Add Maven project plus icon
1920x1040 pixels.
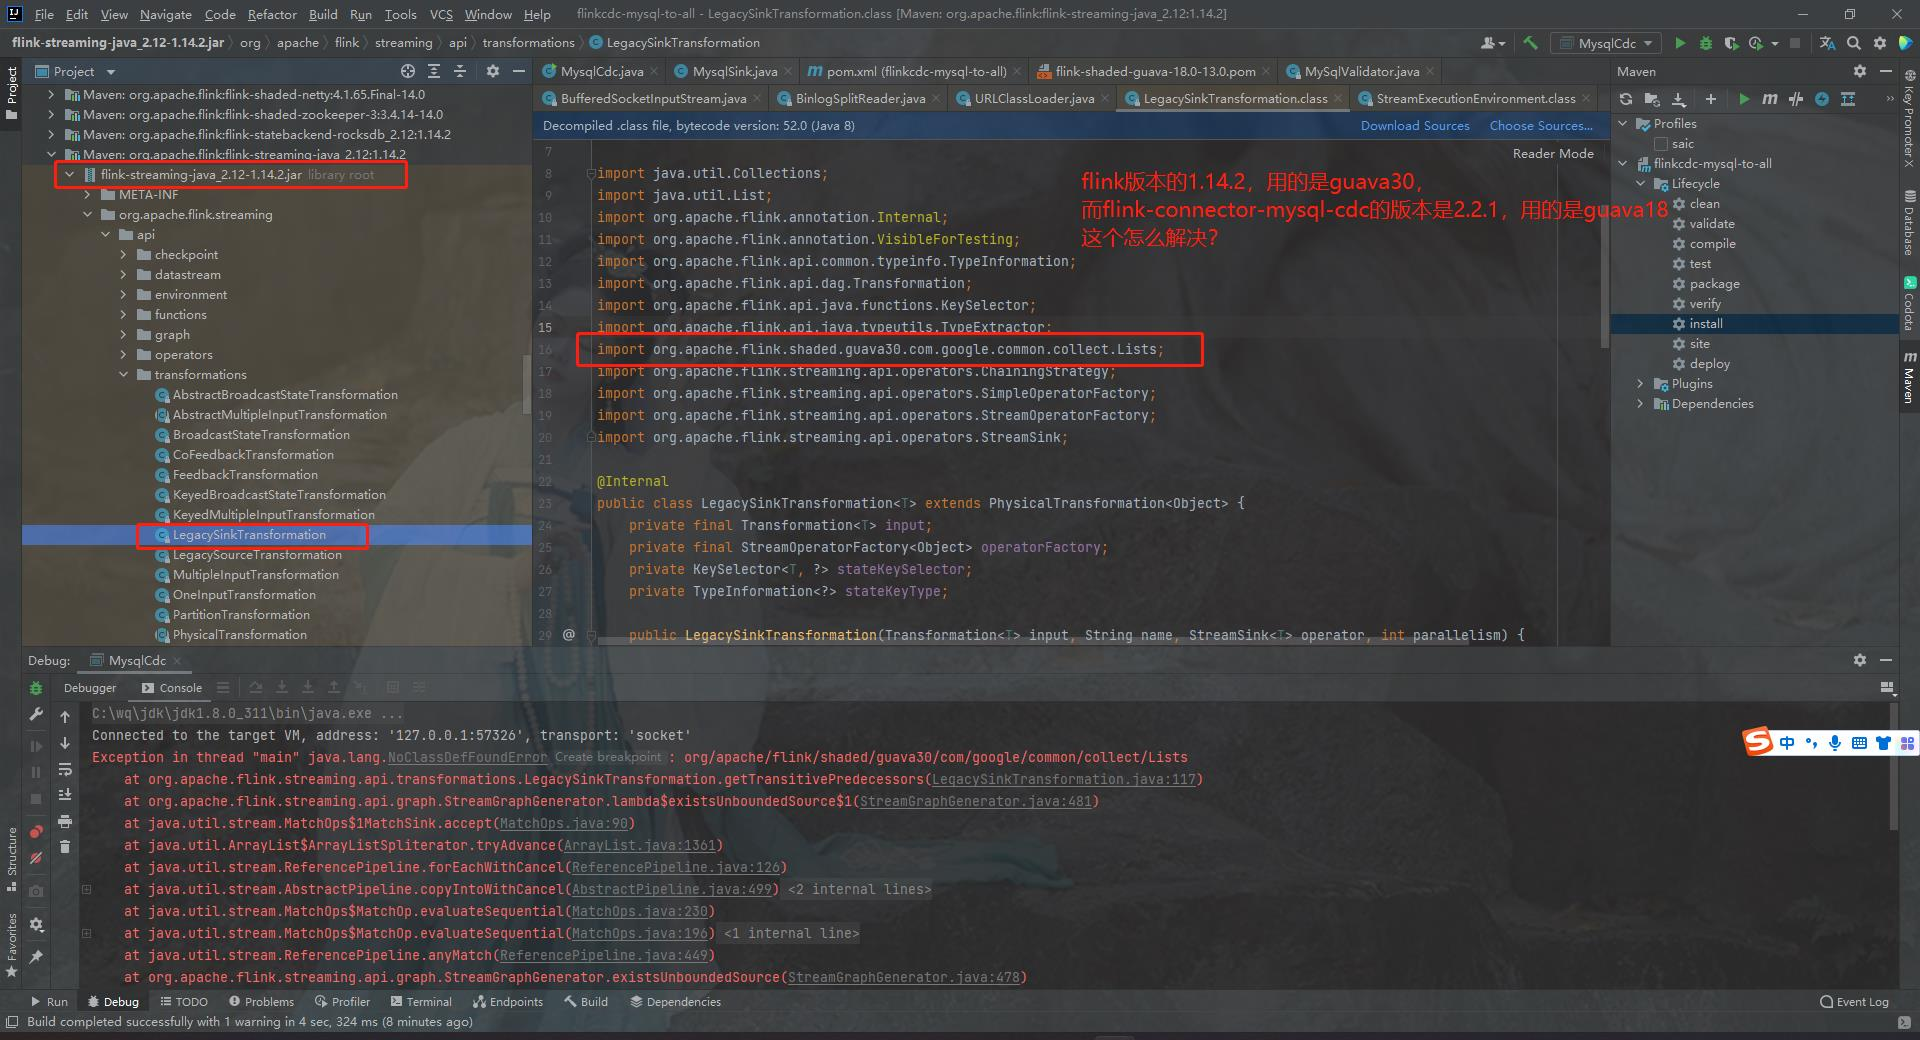click(x=1711, y=99)
